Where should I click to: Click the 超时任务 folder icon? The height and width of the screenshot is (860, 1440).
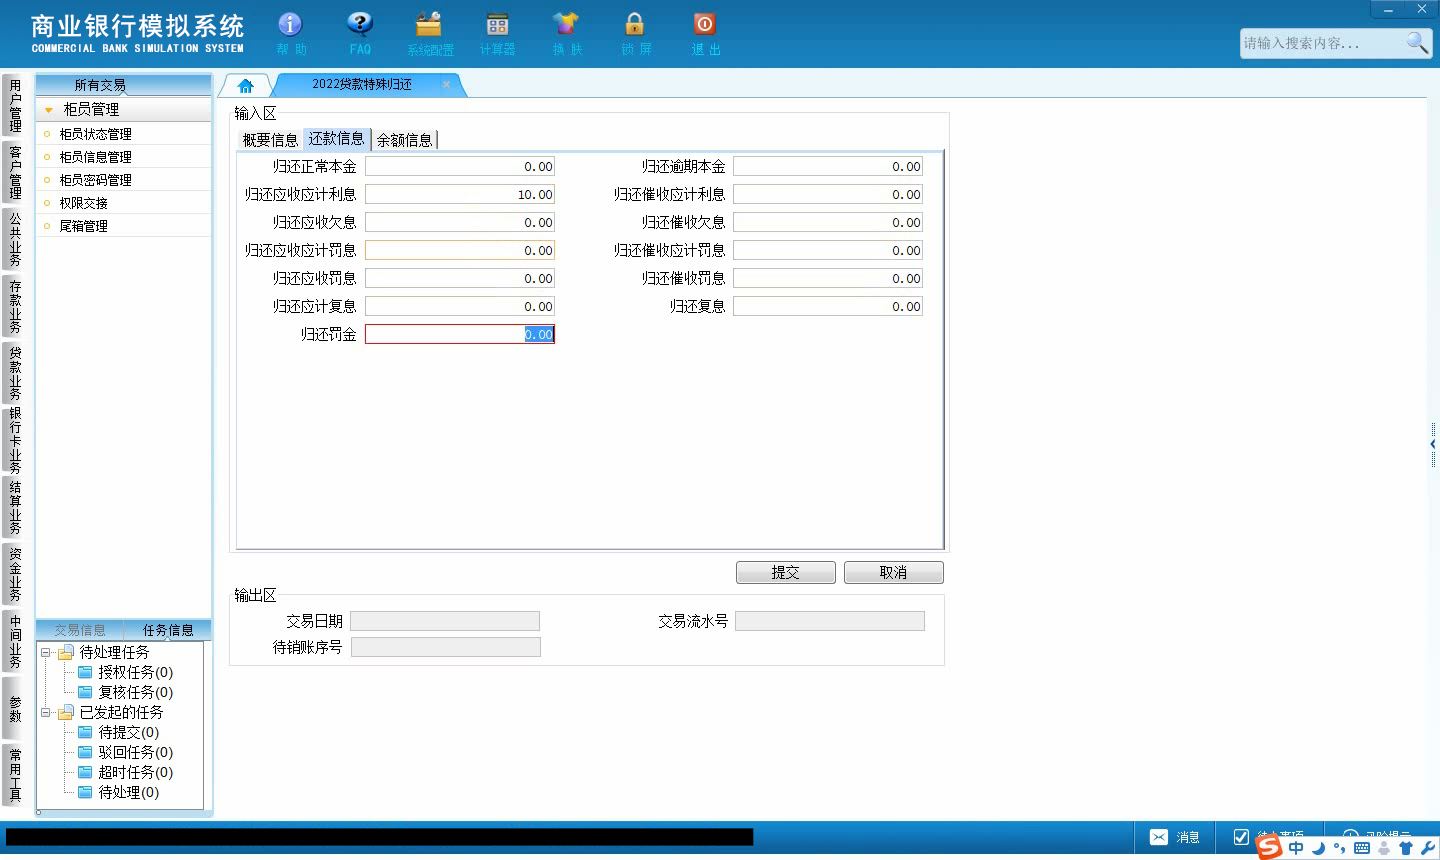coord(85,772)
